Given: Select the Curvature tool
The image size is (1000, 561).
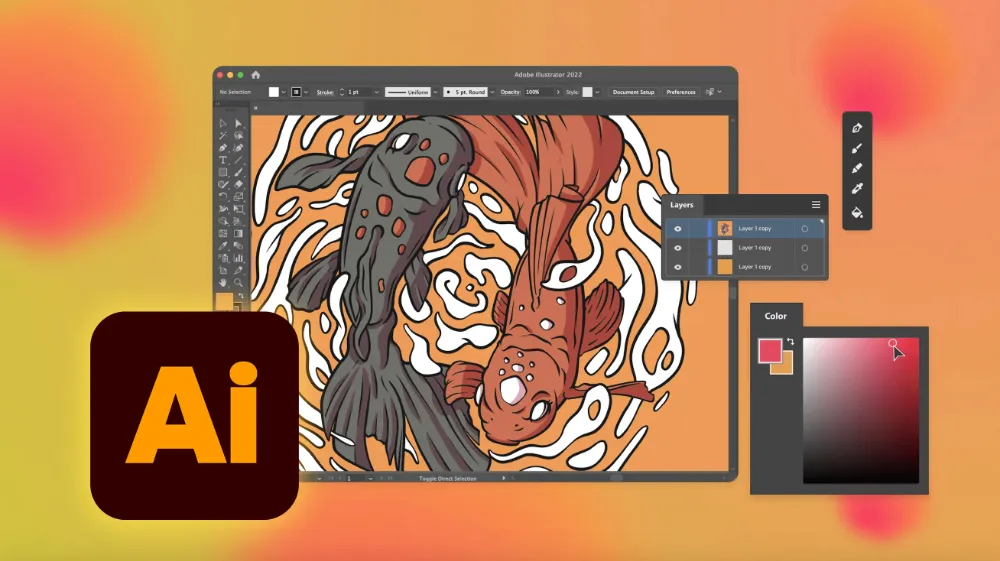Looking at the screenshot, I should pos(239,147).
